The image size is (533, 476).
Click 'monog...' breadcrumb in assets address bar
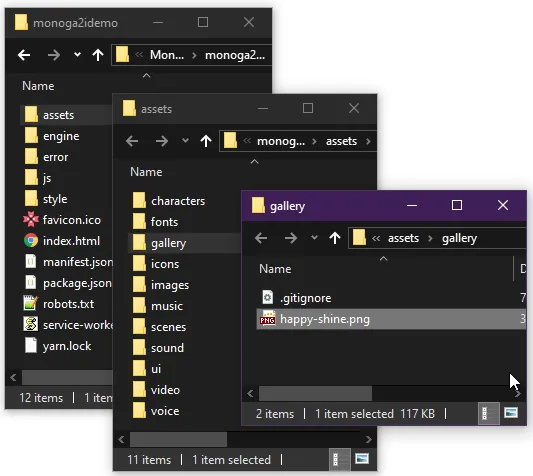[x=281, y=141]
